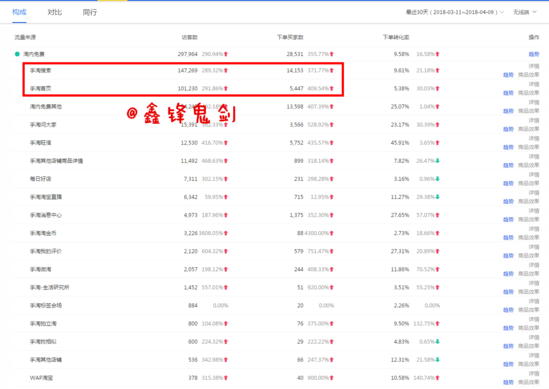Open the 无线端 terminal dropdown
This screenshot has width=549, height=389.
click(524, 12)
